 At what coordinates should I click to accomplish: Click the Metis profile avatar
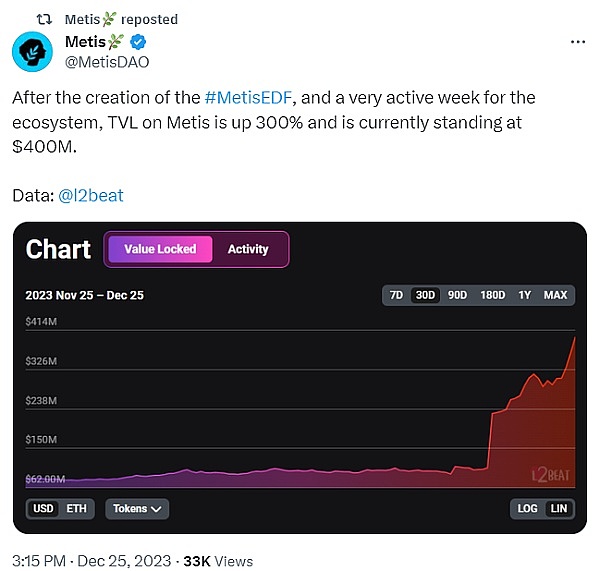(x=32, y=51)
